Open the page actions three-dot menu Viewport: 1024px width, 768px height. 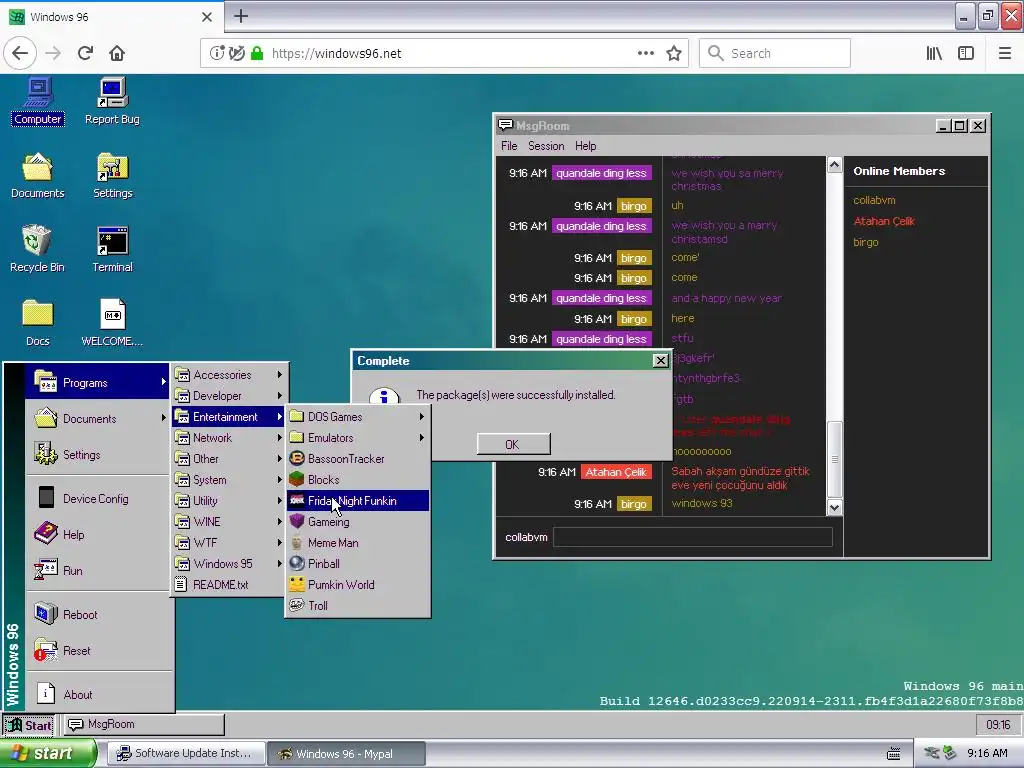point(645,53)
